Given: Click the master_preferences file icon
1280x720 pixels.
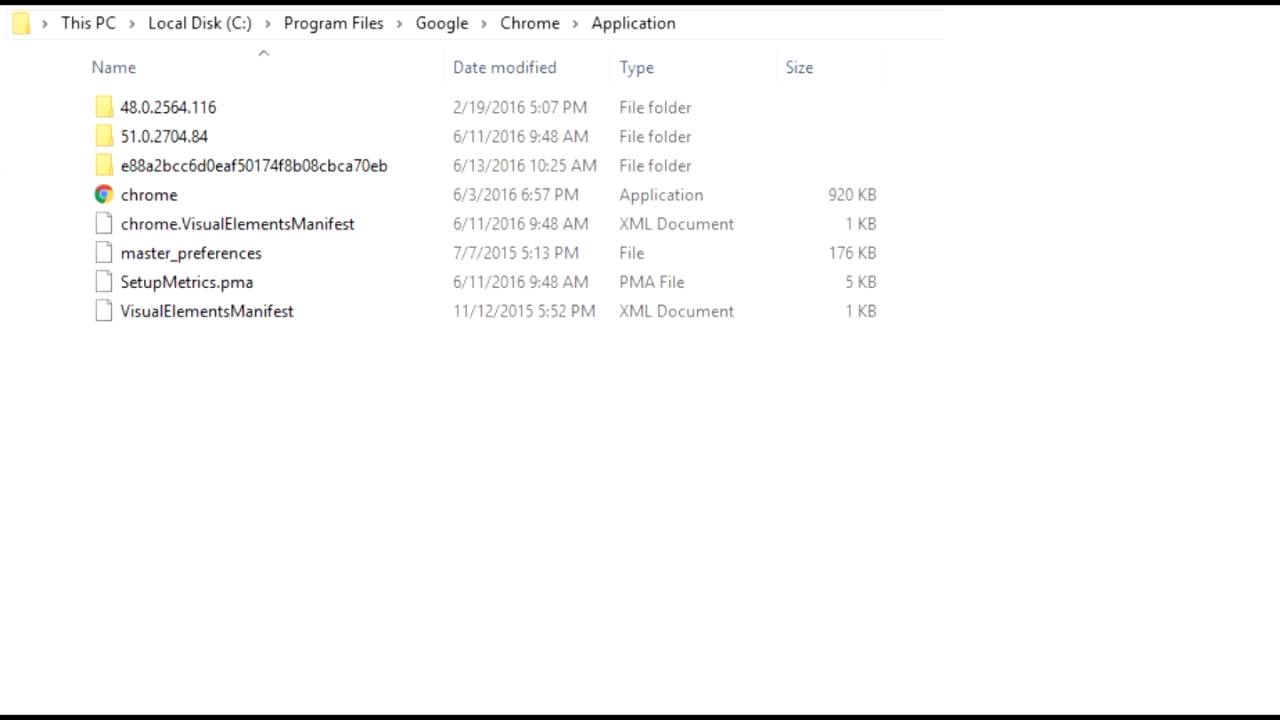Looking at the screenshot, I should [x=104, y=253].
